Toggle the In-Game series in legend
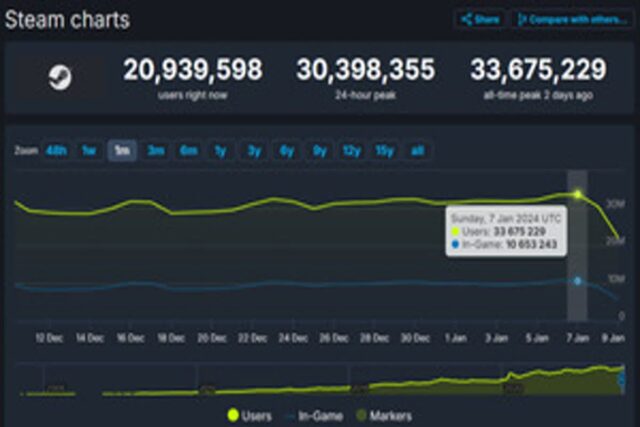 point(315,416)
